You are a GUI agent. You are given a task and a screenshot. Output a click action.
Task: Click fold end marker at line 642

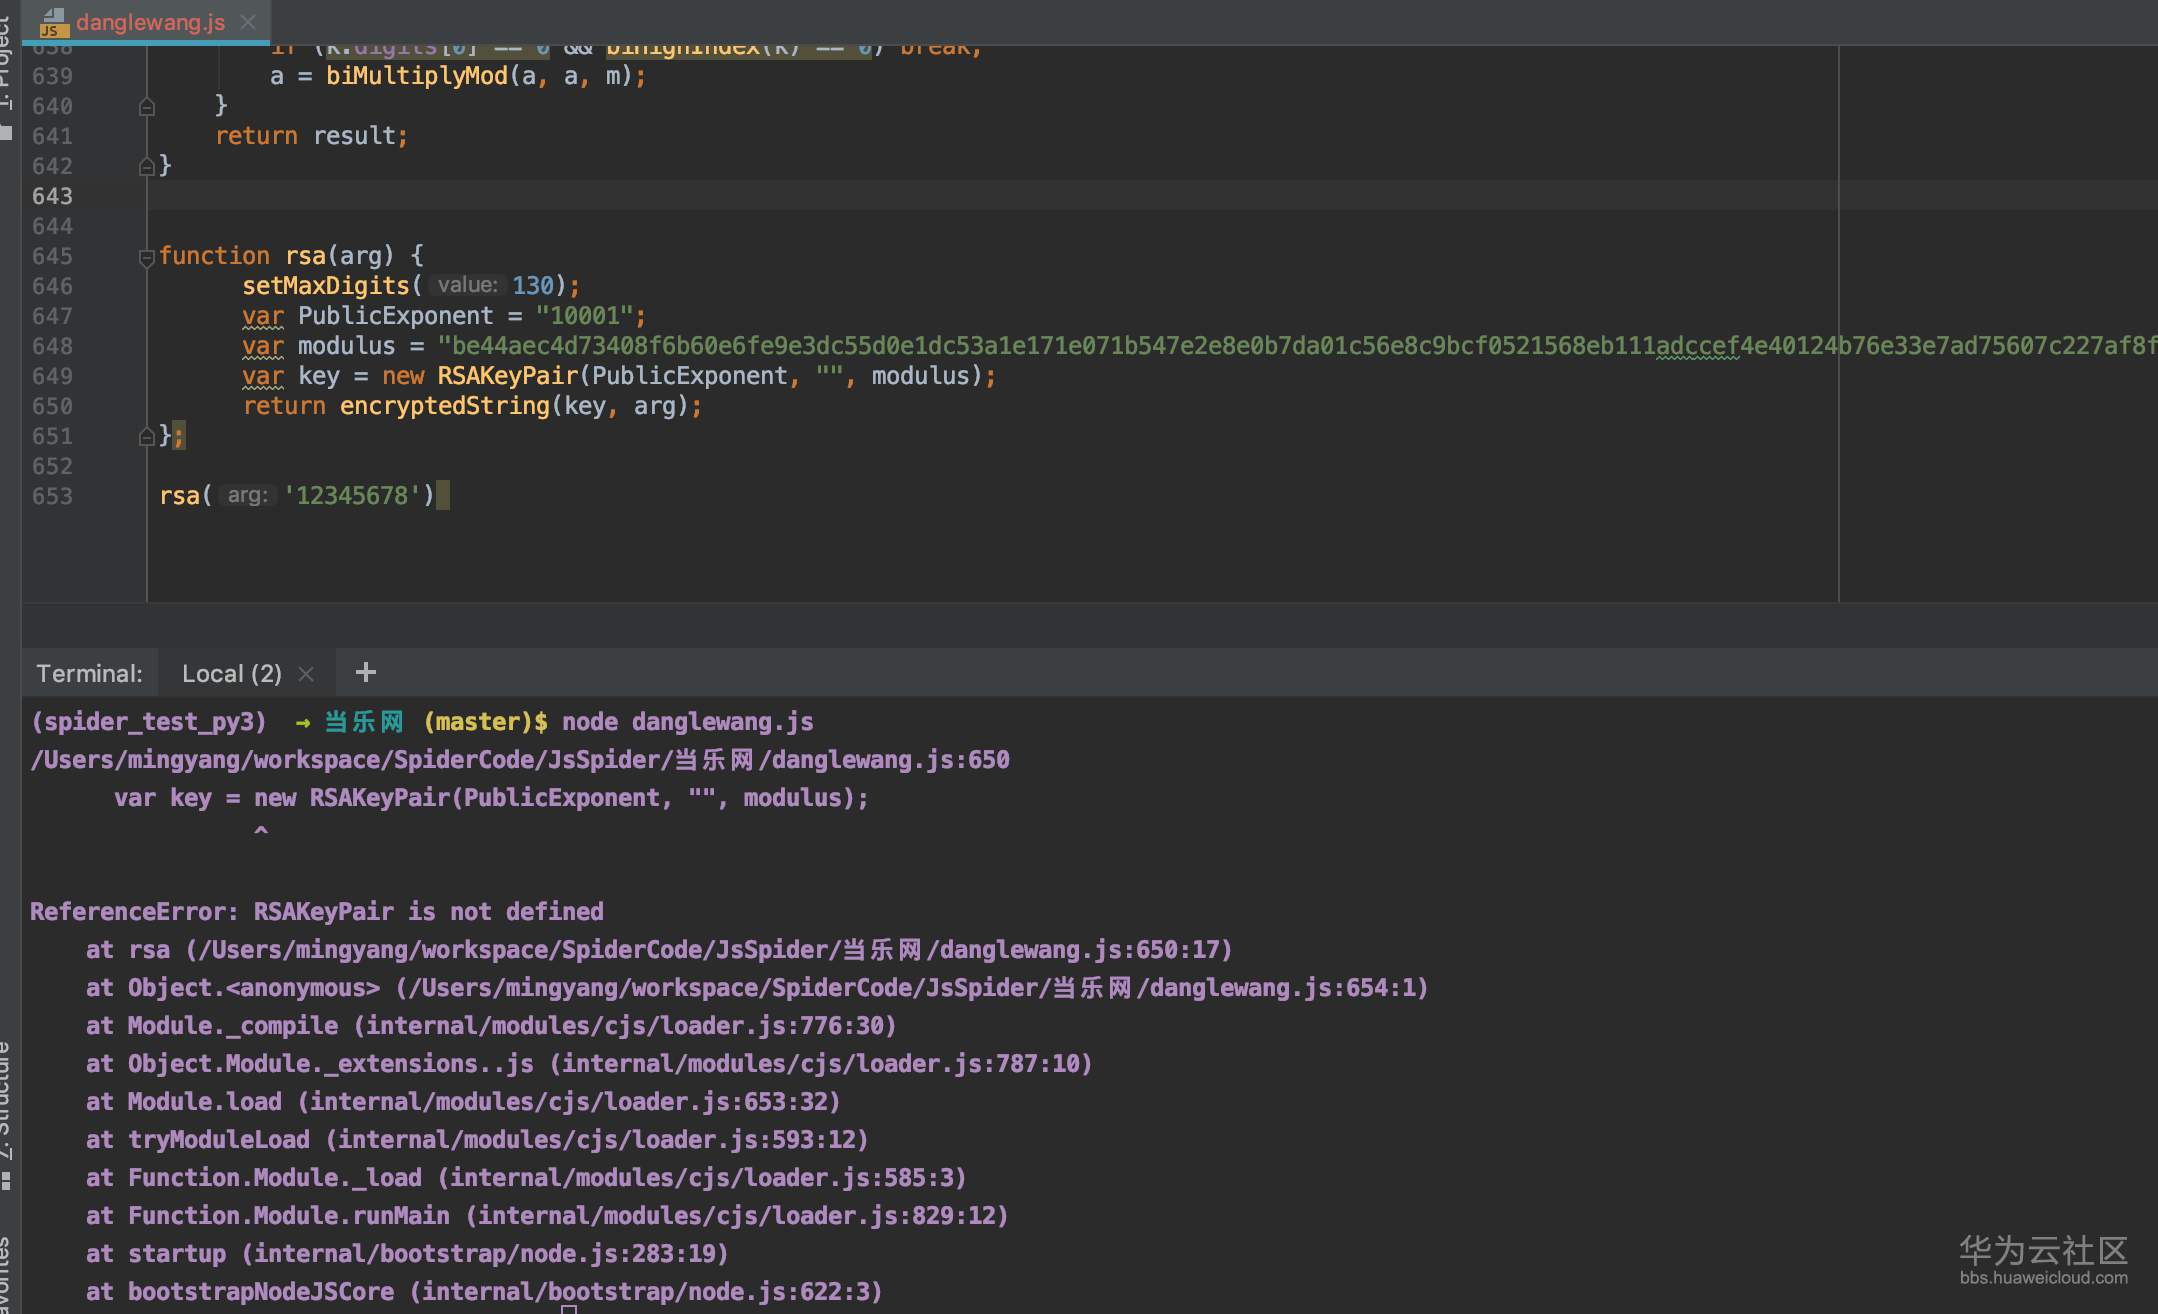point(146,167)
